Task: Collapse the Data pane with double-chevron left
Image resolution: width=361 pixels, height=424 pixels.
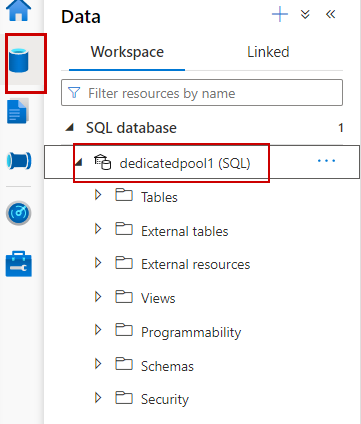Action: tap(330, 14)
